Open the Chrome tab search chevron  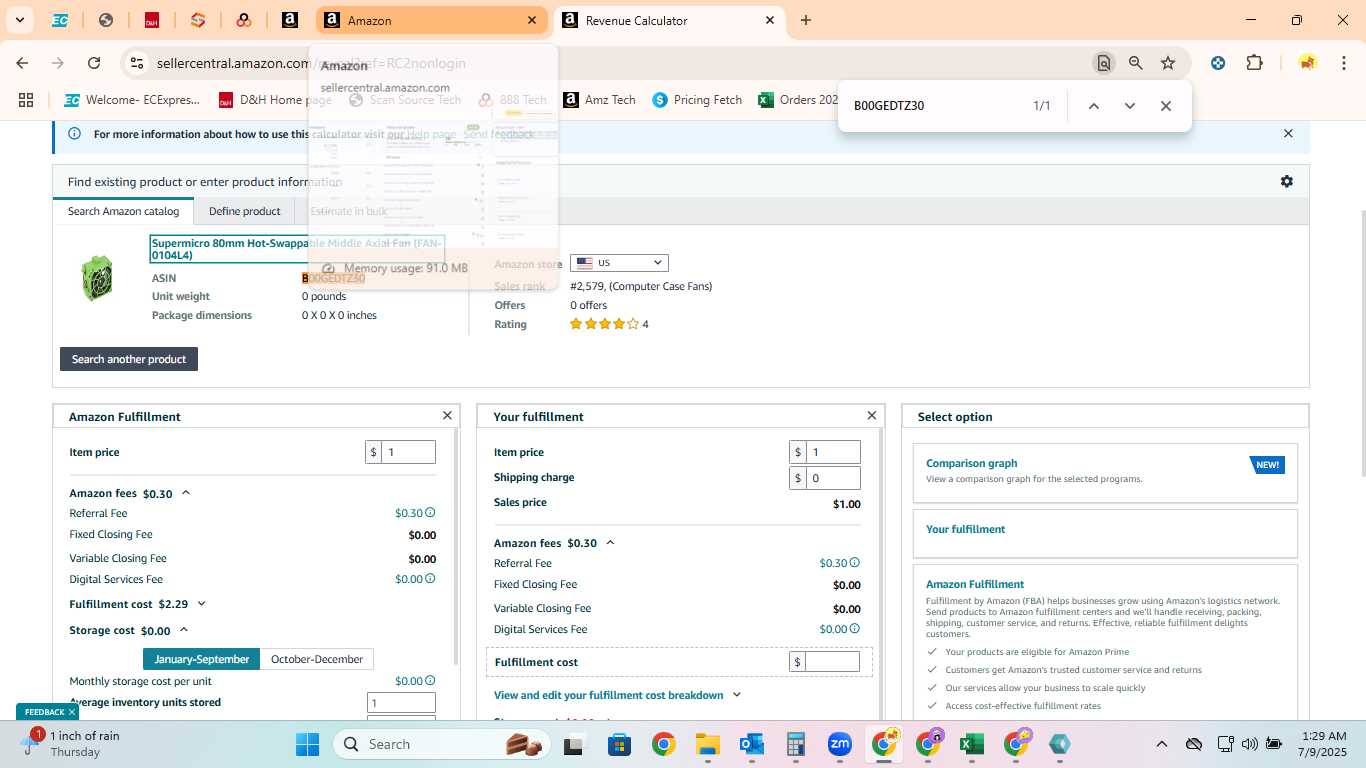(x=19, y=20)
